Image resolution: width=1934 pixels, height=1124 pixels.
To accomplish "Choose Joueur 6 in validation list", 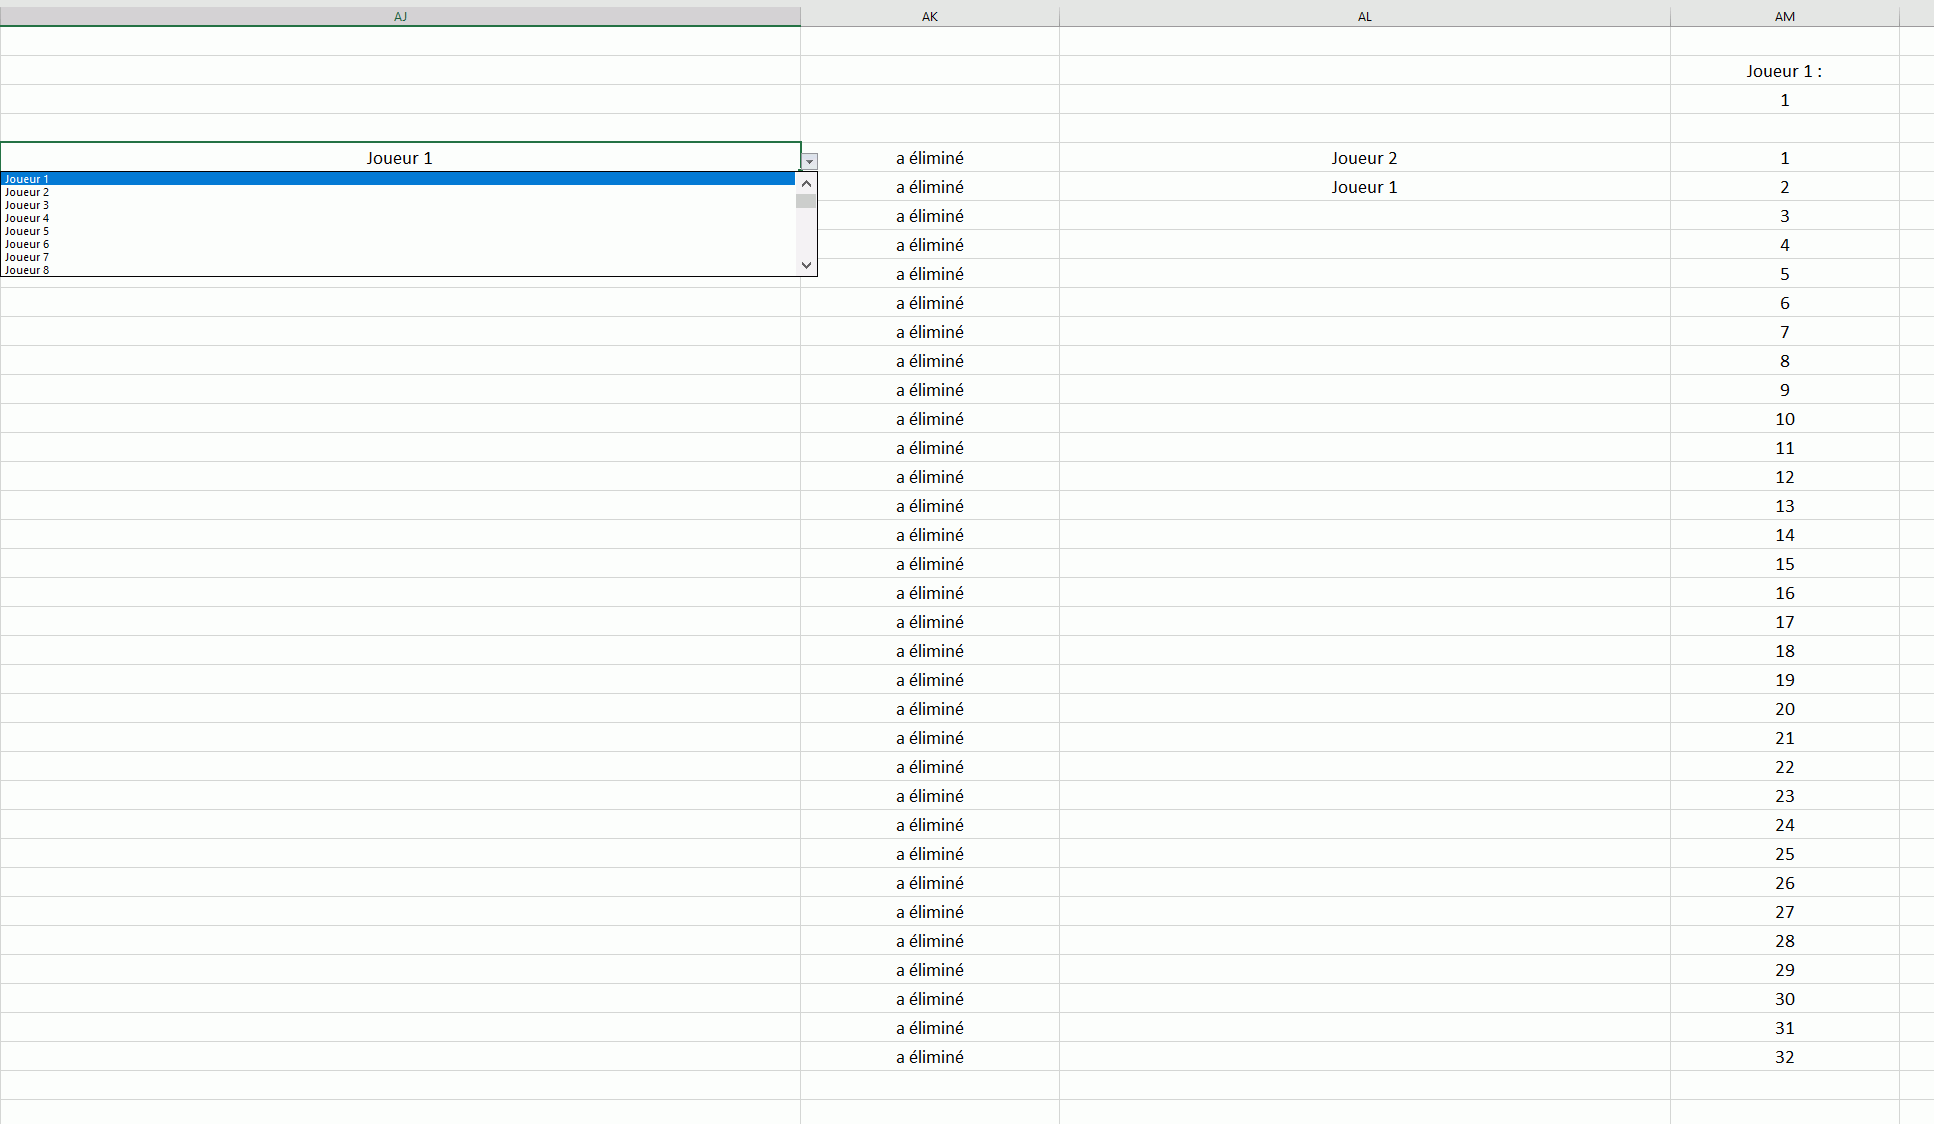I will [27, 244].
